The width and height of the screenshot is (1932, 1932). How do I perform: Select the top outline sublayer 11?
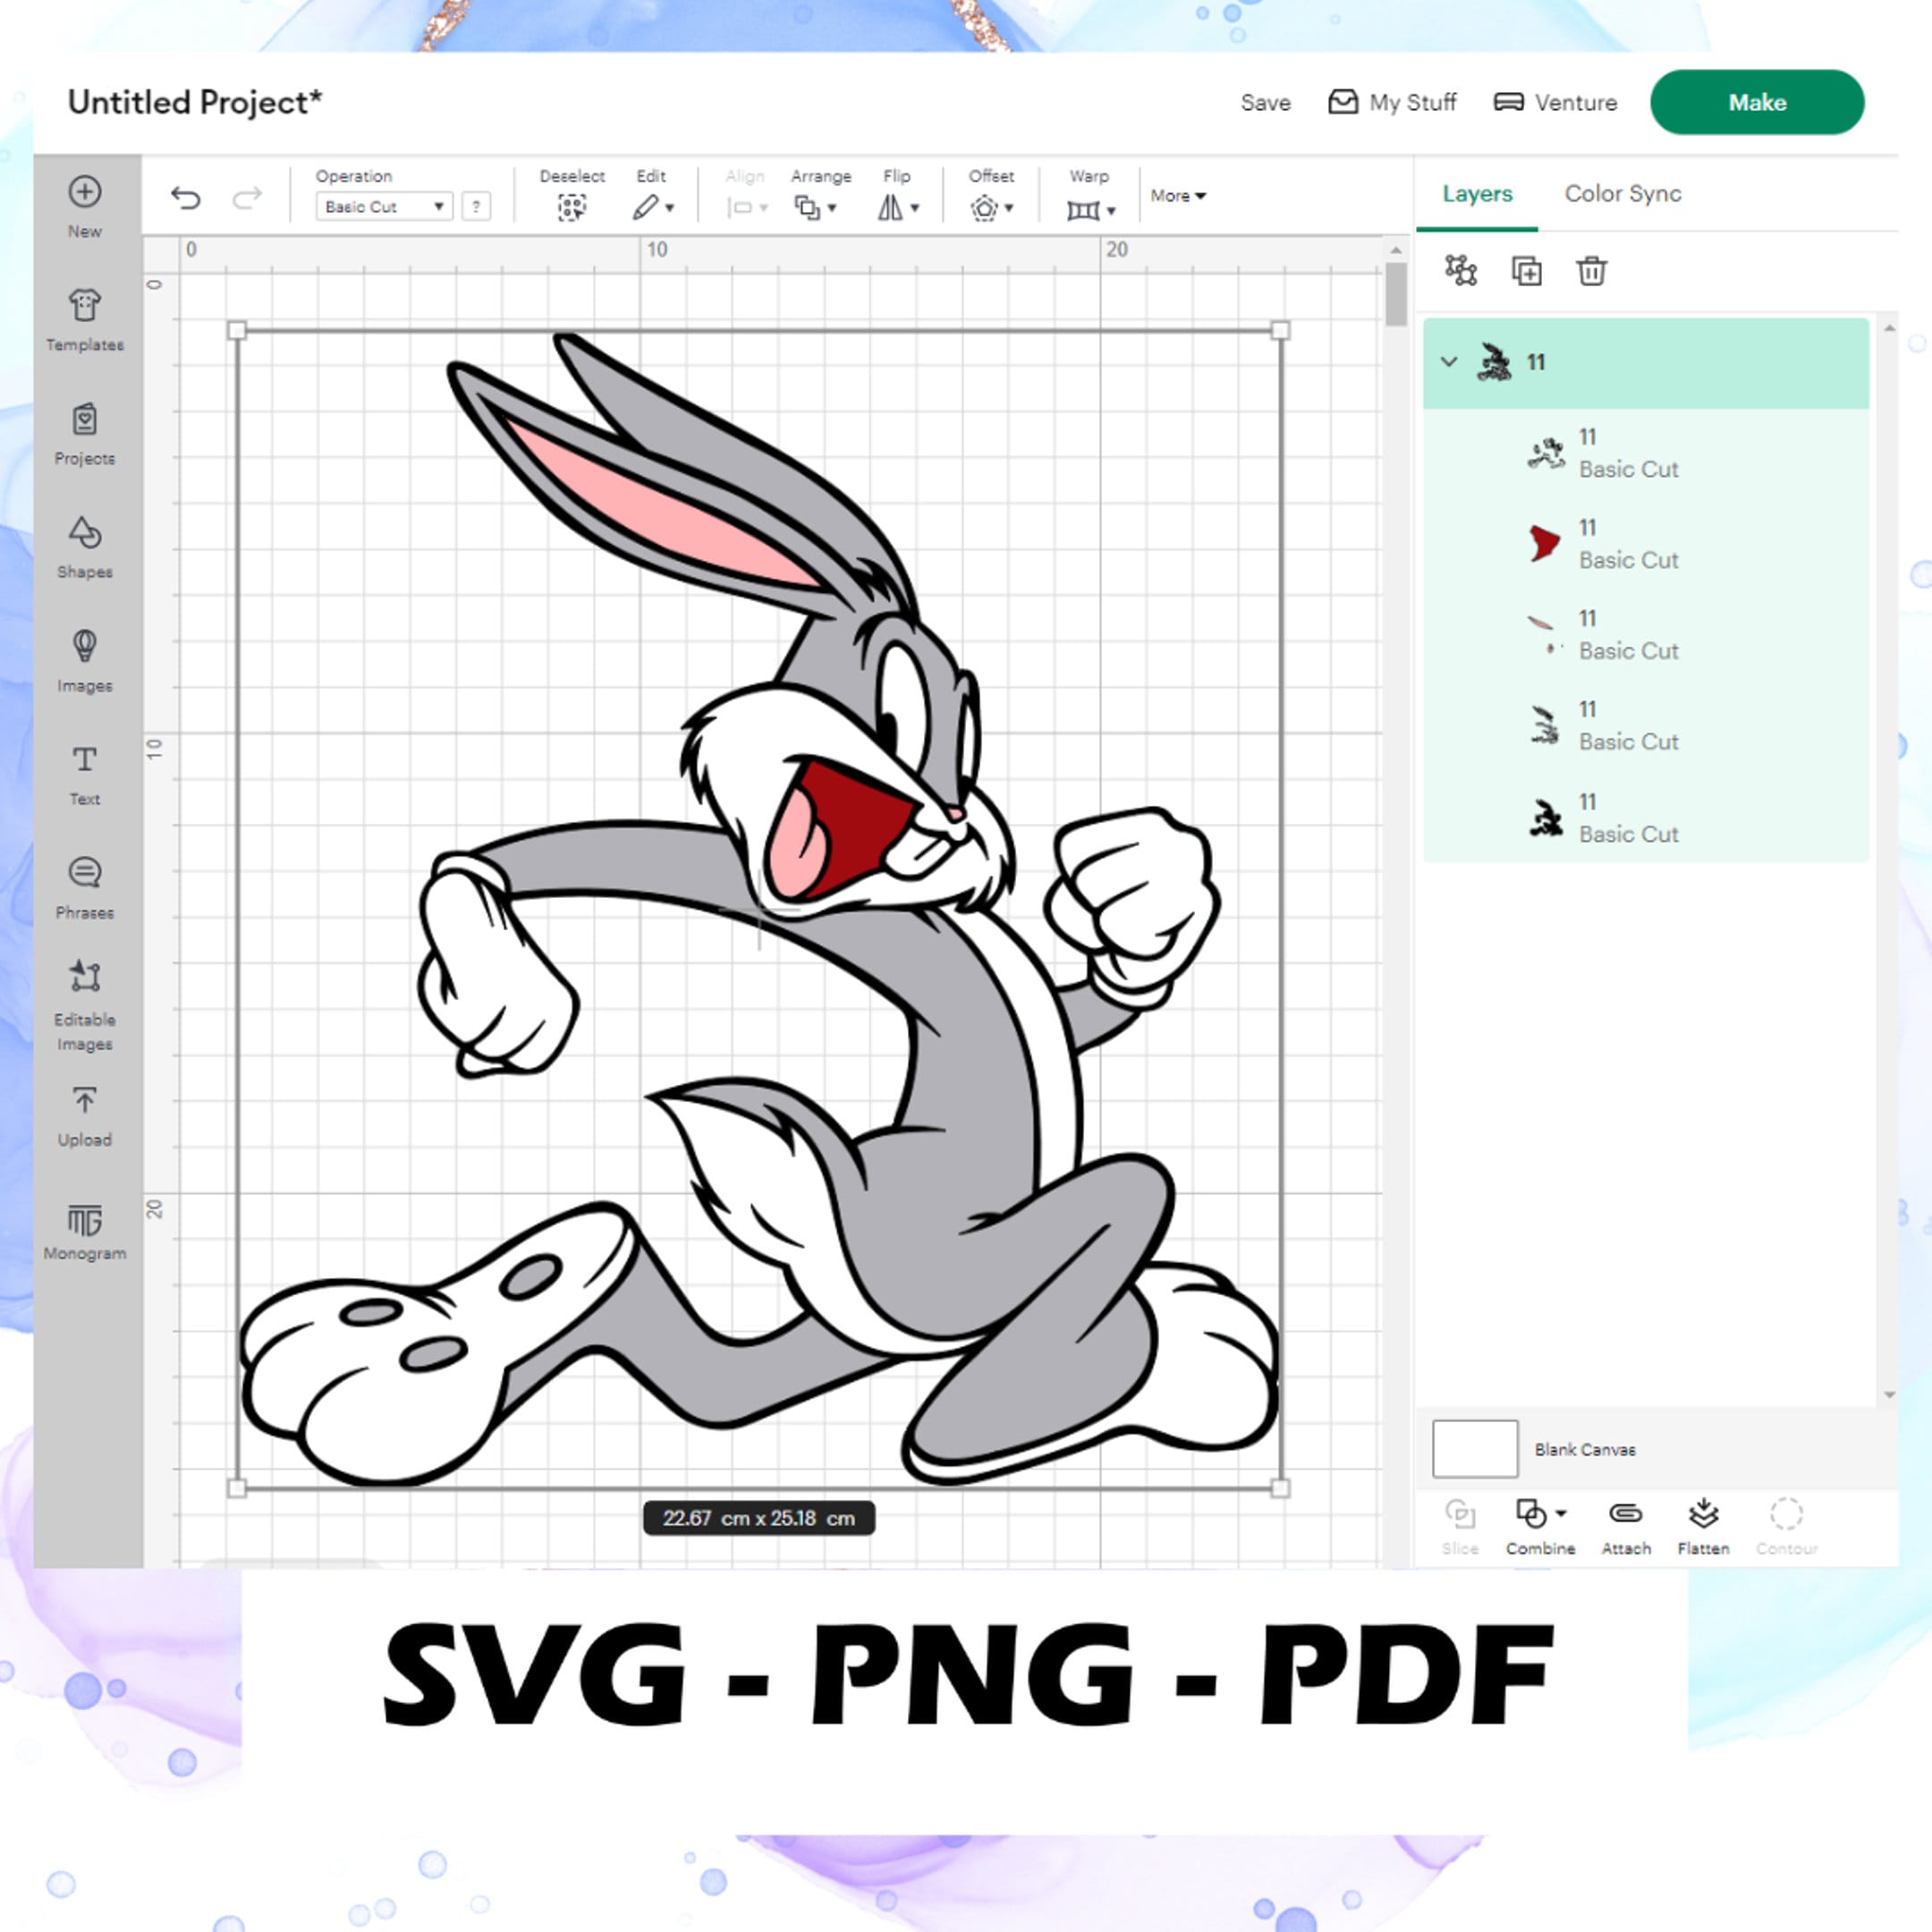(x=1646, y=453)
